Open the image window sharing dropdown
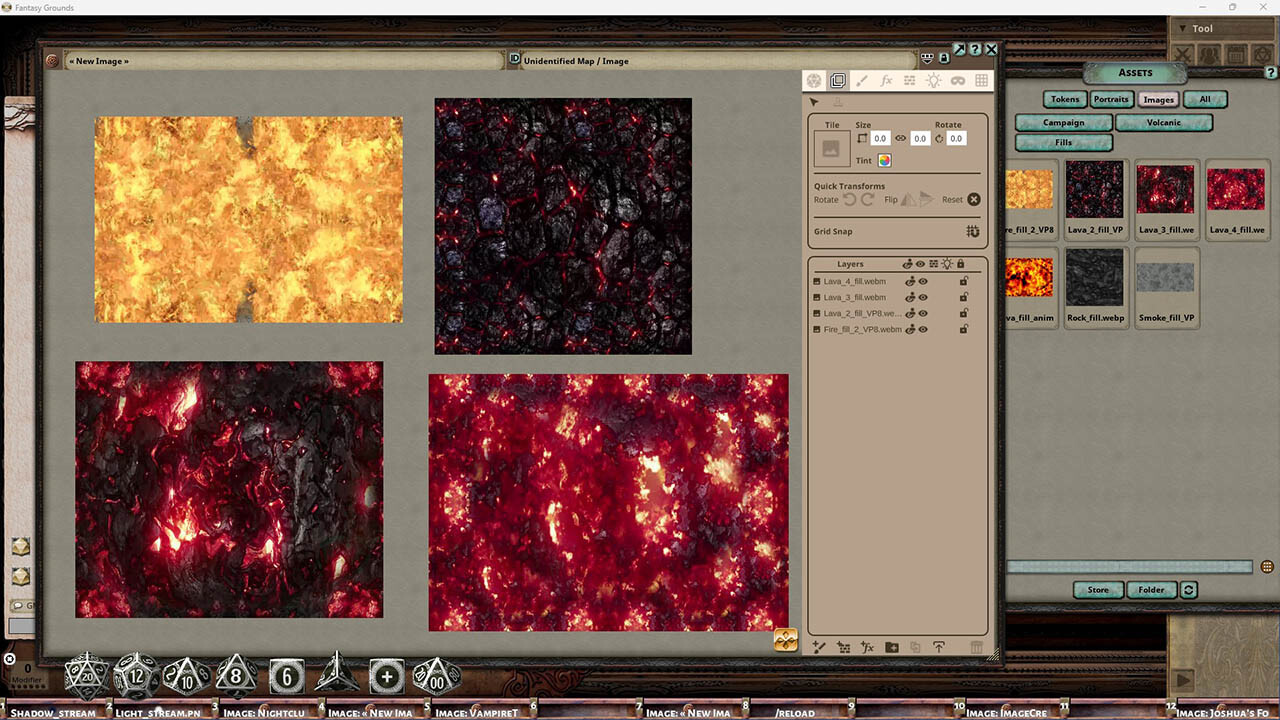Viewport: 1280px width, 720px height. click(x=927, y=59)
